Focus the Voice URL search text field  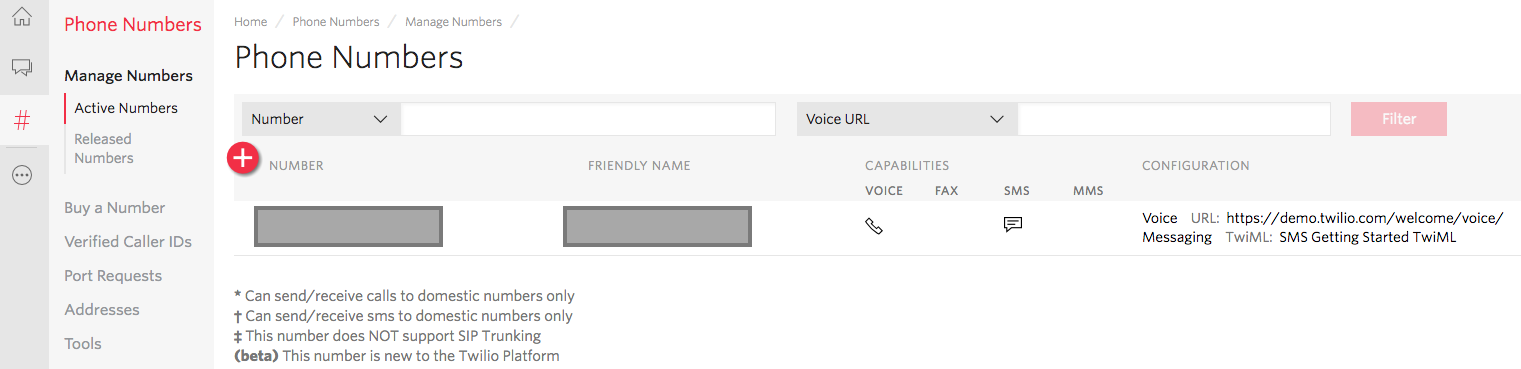pos(1174,119)
